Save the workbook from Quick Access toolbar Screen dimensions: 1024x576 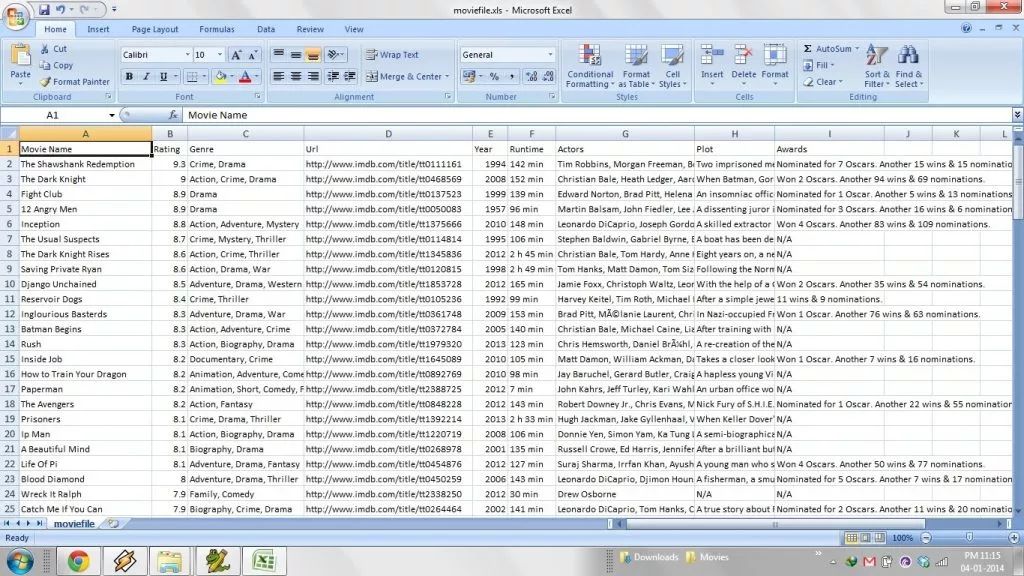tap(44, 10)
